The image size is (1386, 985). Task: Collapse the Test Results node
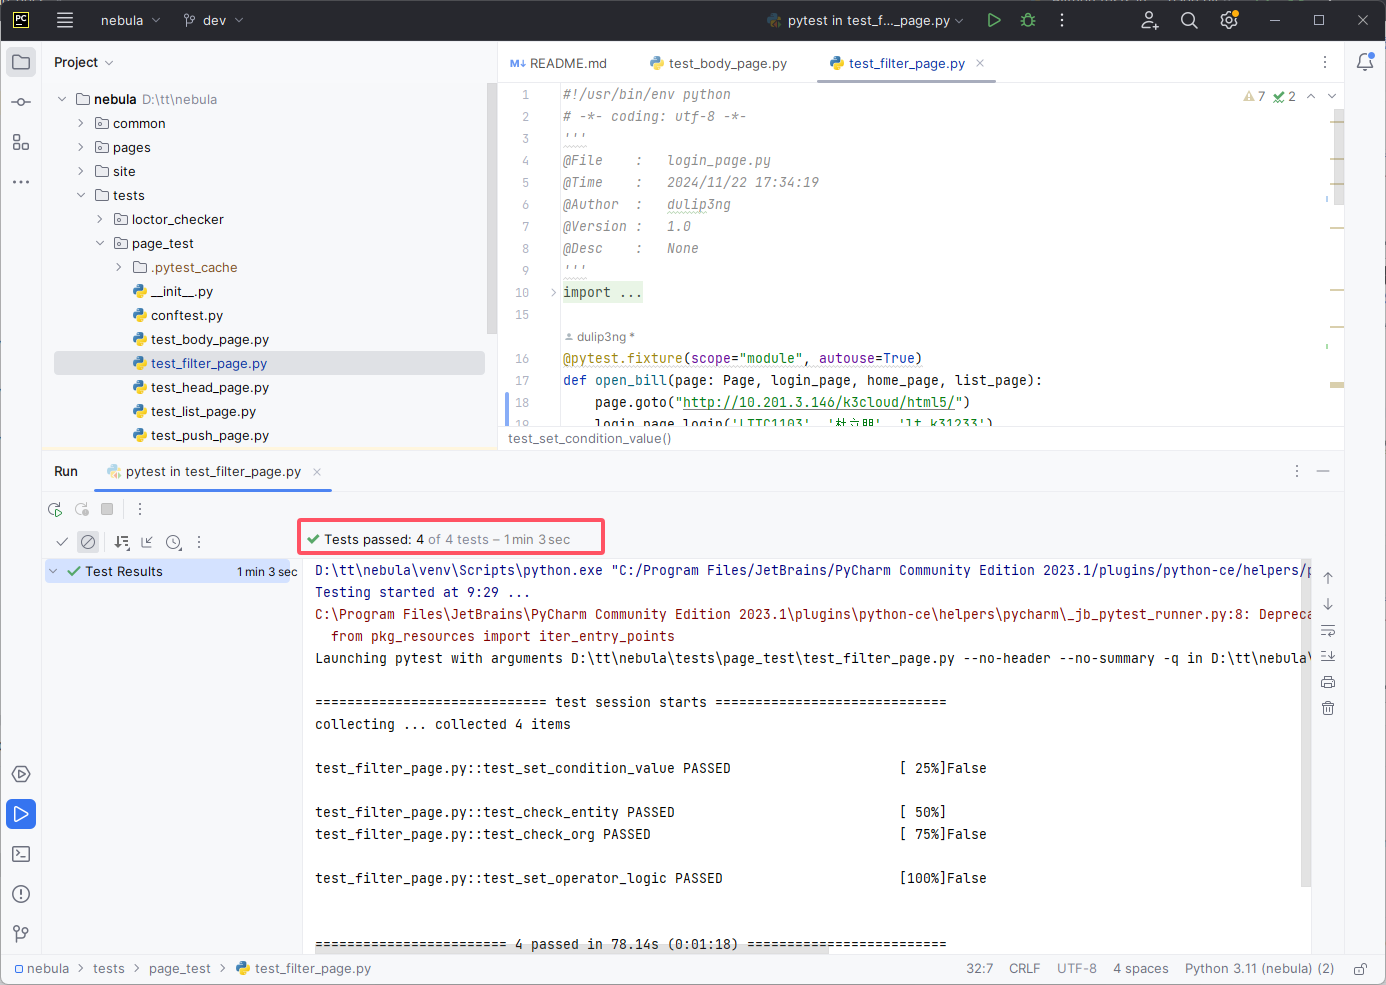coord(53,571)
